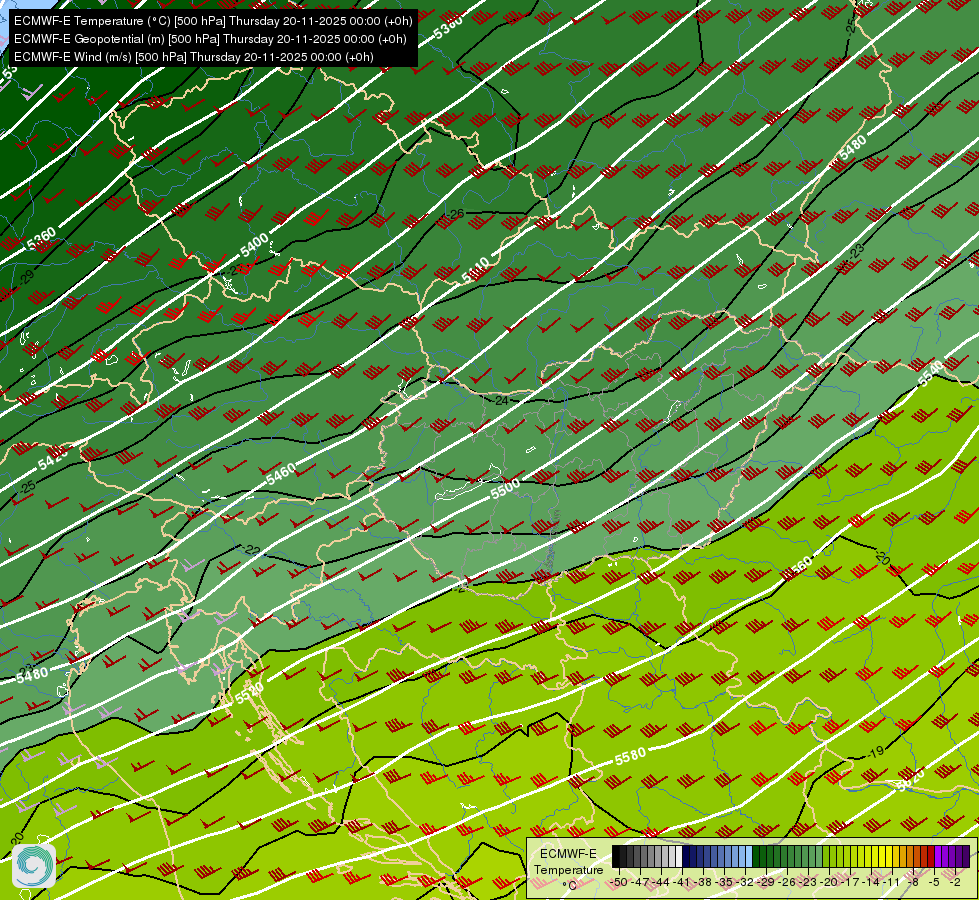
Task: Click the black swatch at the legend's cold end
Action: 616,856
